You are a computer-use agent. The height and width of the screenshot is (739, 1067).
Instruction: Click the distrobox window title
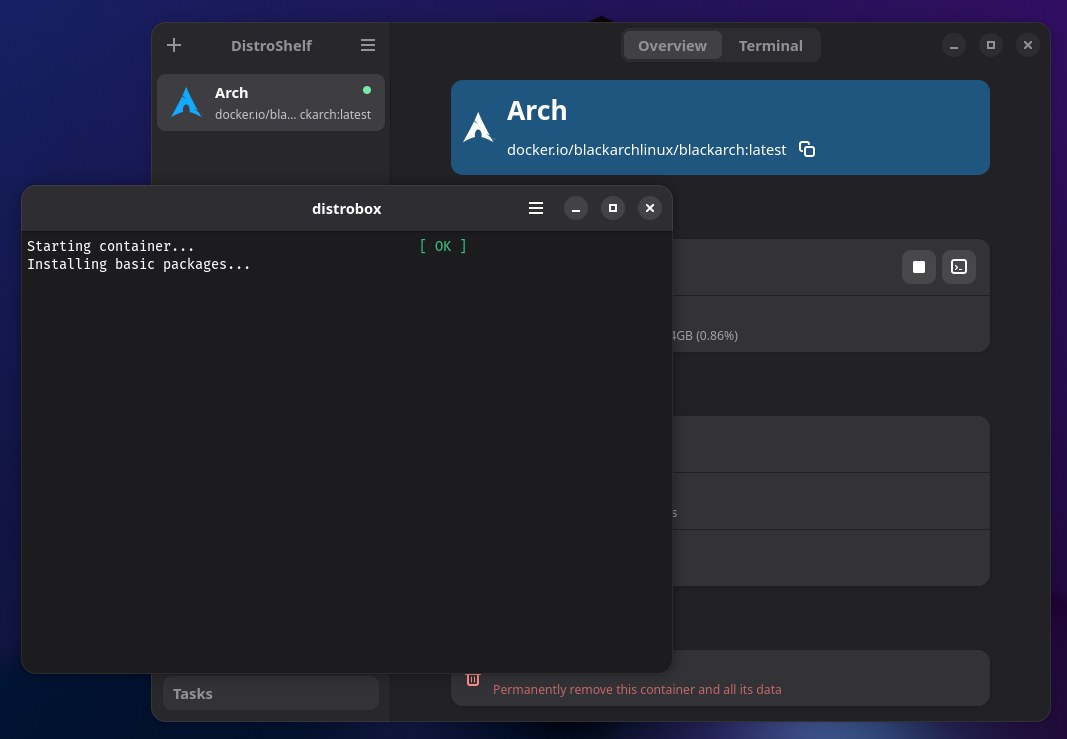(x=346, y=209)
